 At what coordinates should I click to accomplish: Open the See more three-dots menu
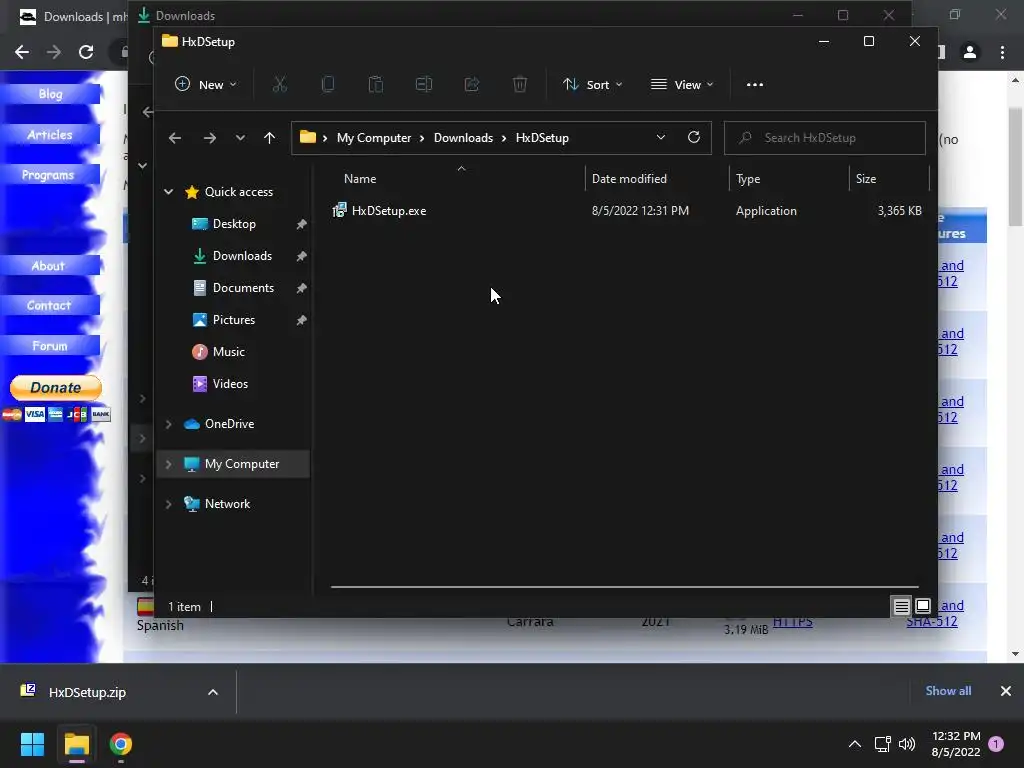click(755, 84)
